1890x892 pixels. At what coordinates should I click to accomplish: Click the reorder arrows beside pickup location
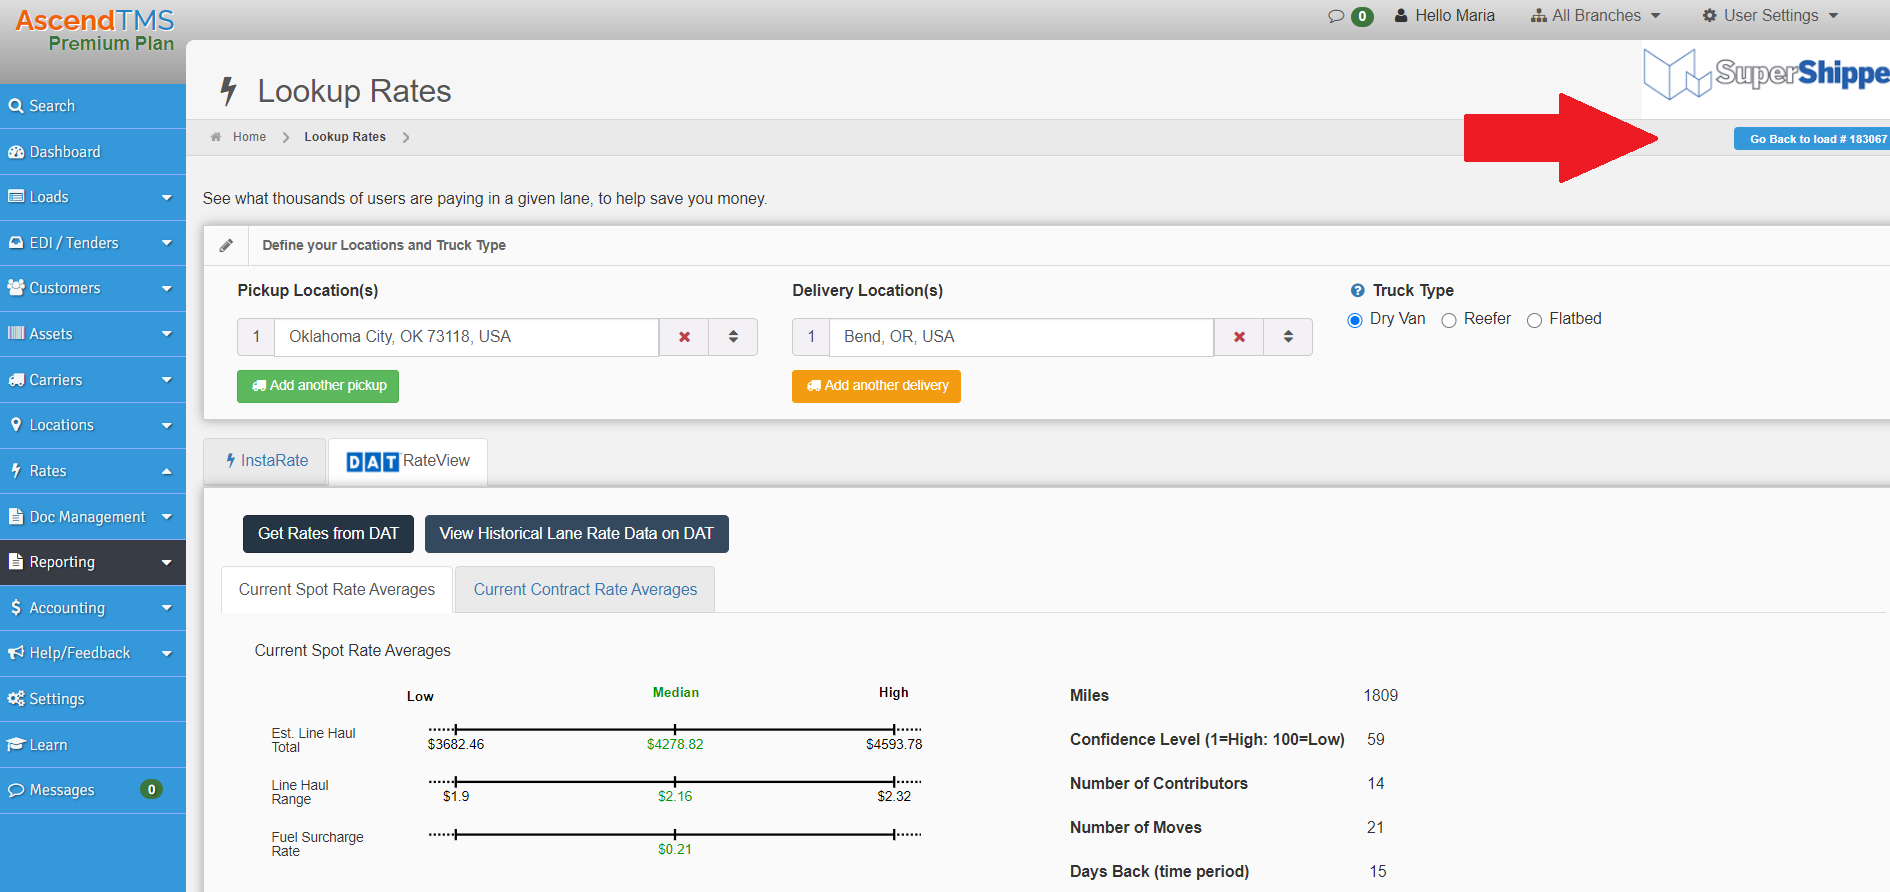733,337
